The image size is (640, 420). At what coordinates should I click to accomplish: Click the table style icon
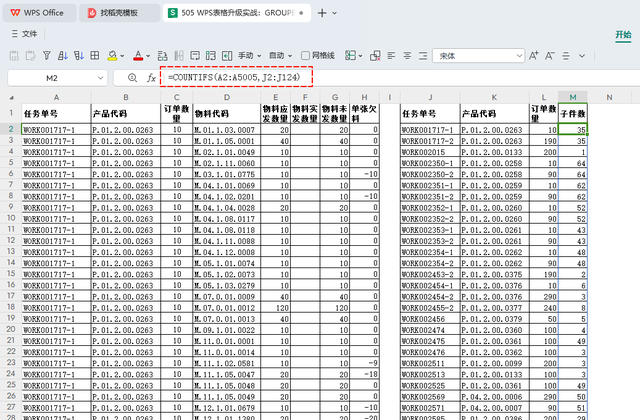click(x=350, y=56)
